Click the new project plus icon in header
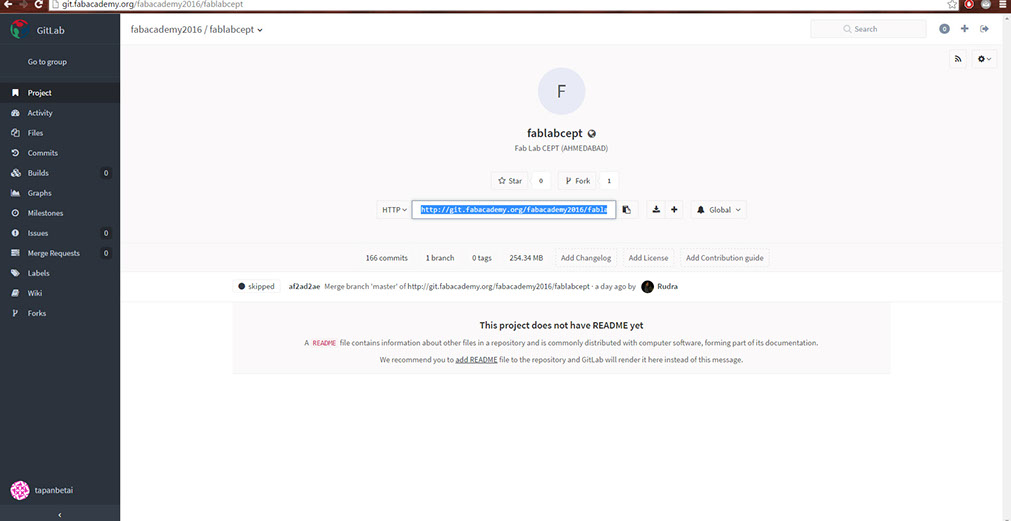1011x521 pixels. tap(965, 29)
